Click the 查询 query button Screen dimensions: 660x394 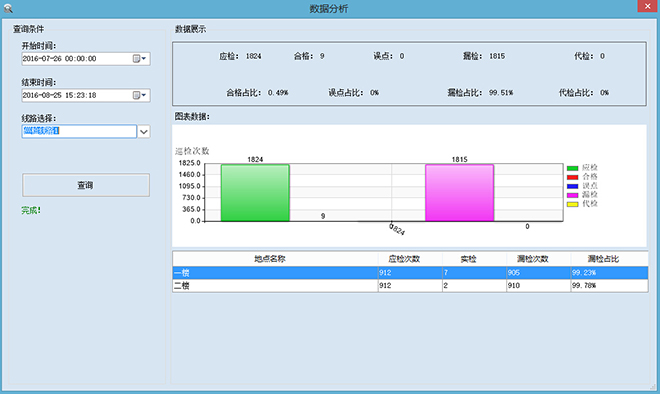click(x=86, y=185)
